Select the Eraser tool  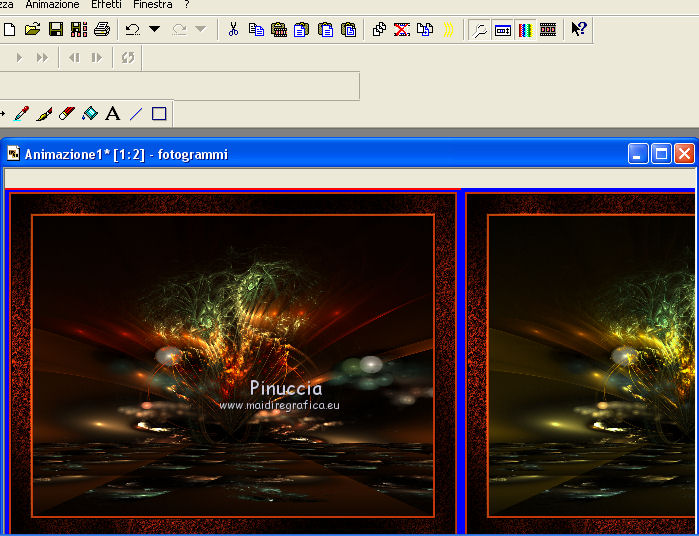tap(67, 114)
